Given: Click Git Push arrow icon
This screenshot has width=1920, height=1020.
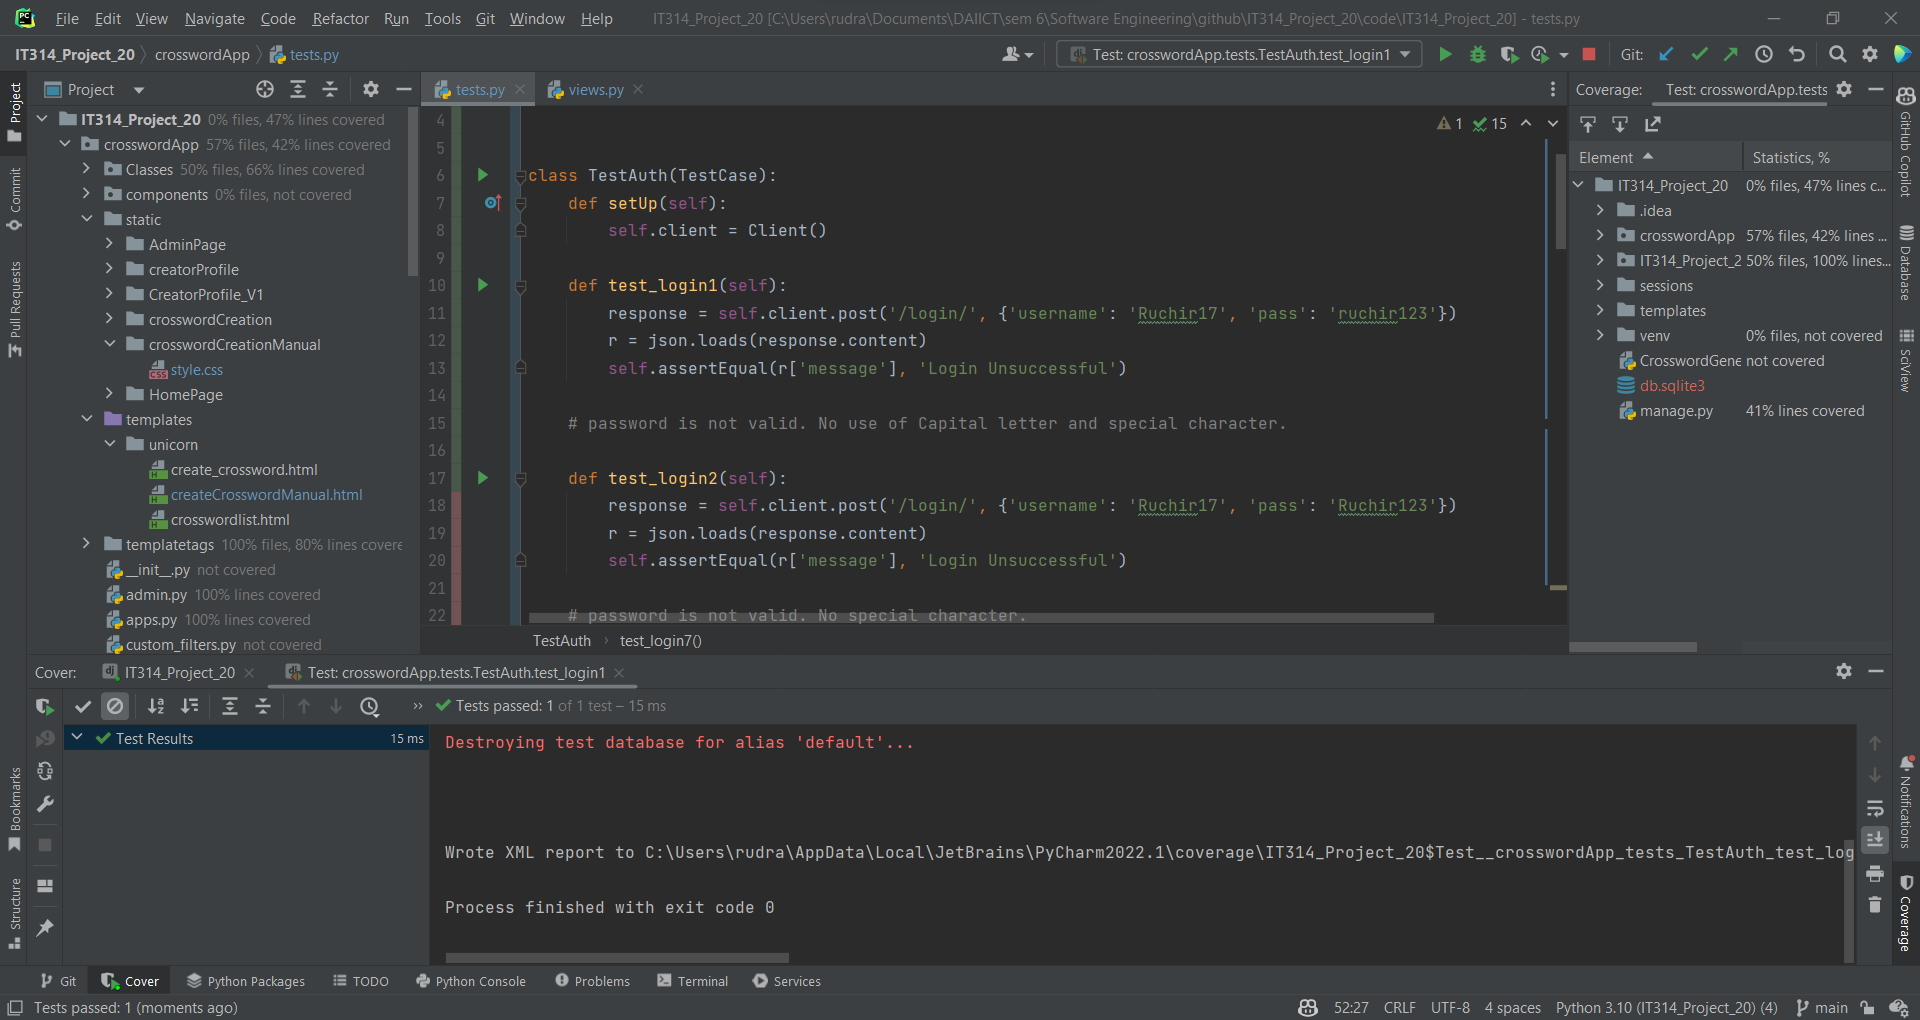Looking at the screenshot, I should tap(1731, 55).
